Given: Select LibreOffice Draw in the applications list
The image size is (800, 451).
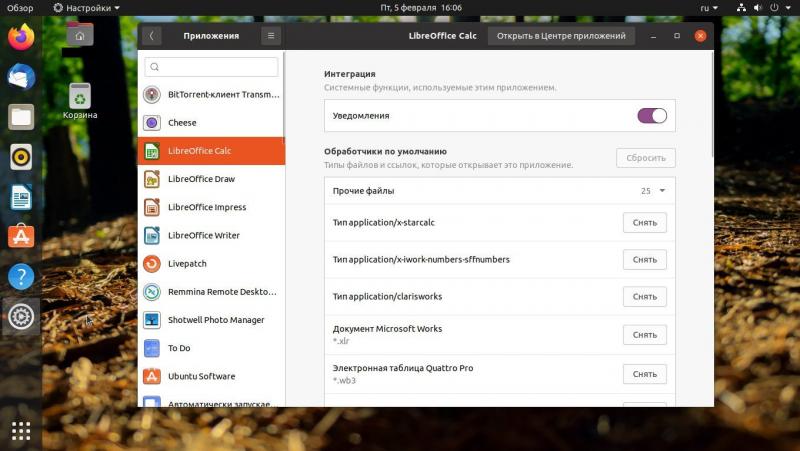Looking at the screenshot, I should 210,179.
